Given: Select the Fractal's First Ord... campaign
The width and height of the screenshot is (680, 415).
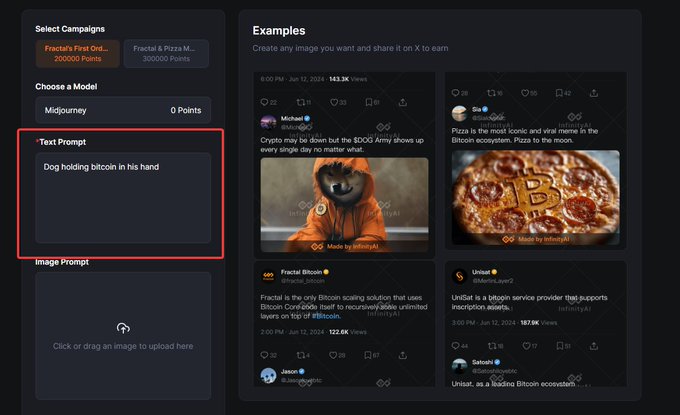Looking at the screenshot, I should tap(78, 53).
